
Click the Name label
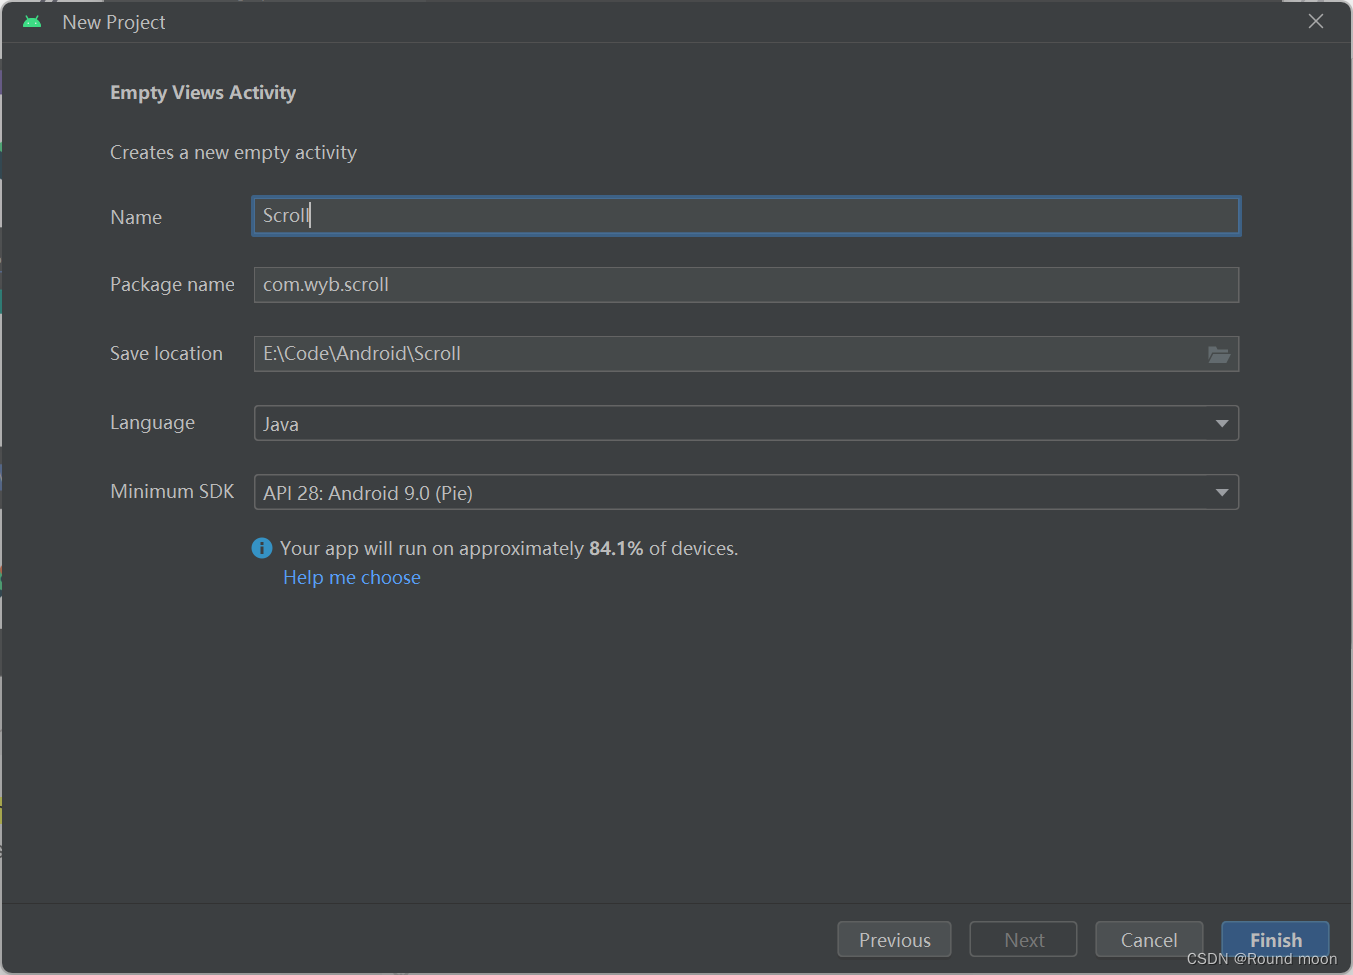136,217
